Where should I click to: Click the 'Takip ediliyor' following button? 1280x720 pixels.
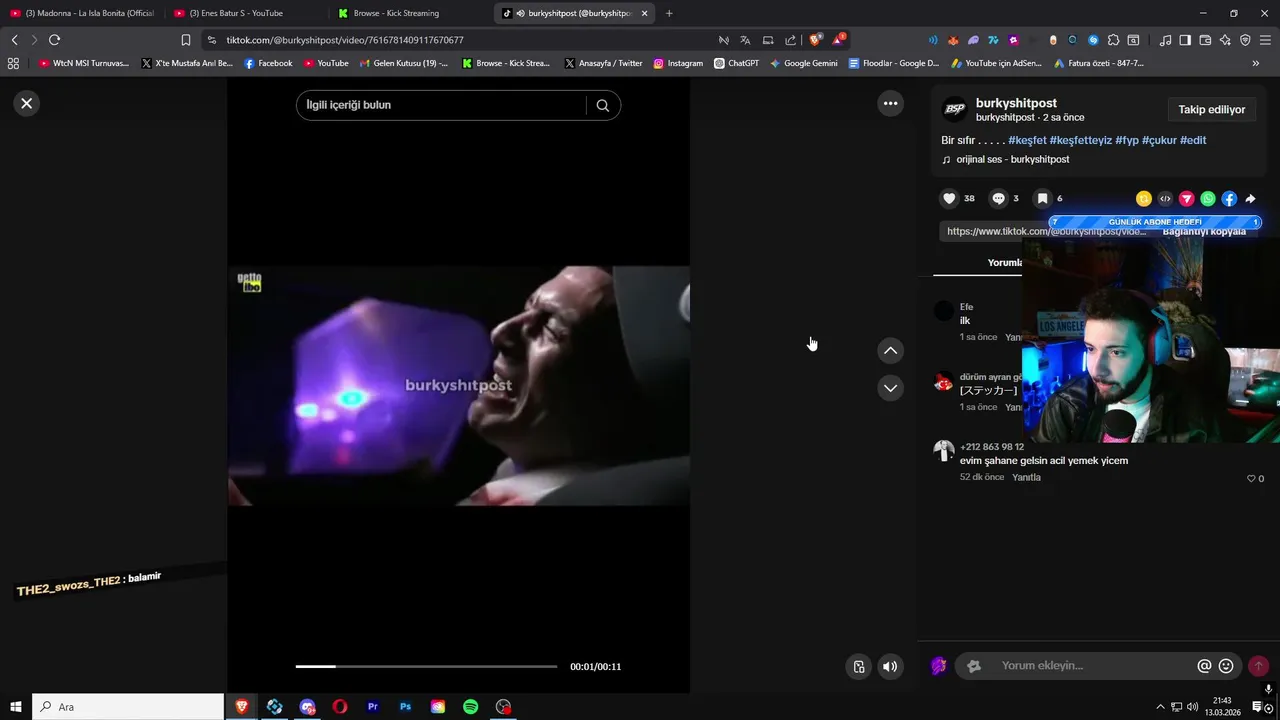point(1211,110)
